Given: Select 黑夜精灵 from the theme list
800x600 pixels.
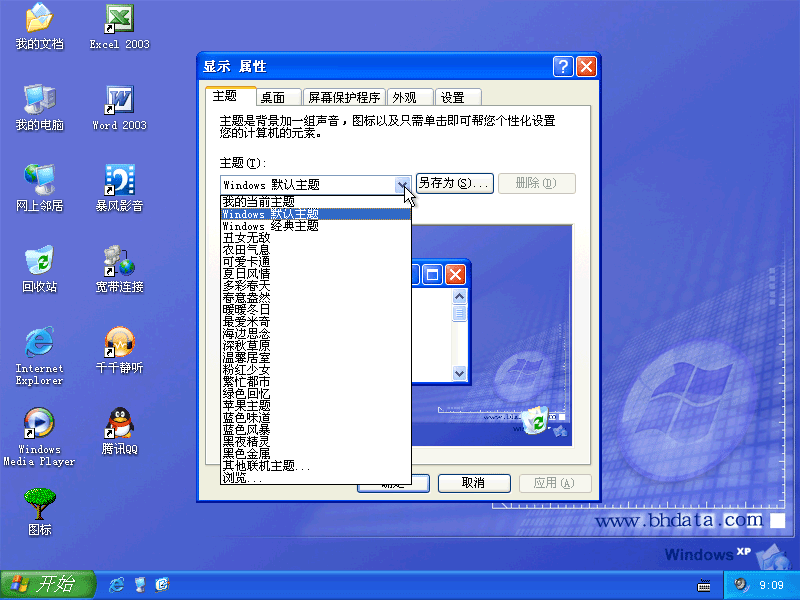Looking at the screenshot, I should [x=316, y=442].
